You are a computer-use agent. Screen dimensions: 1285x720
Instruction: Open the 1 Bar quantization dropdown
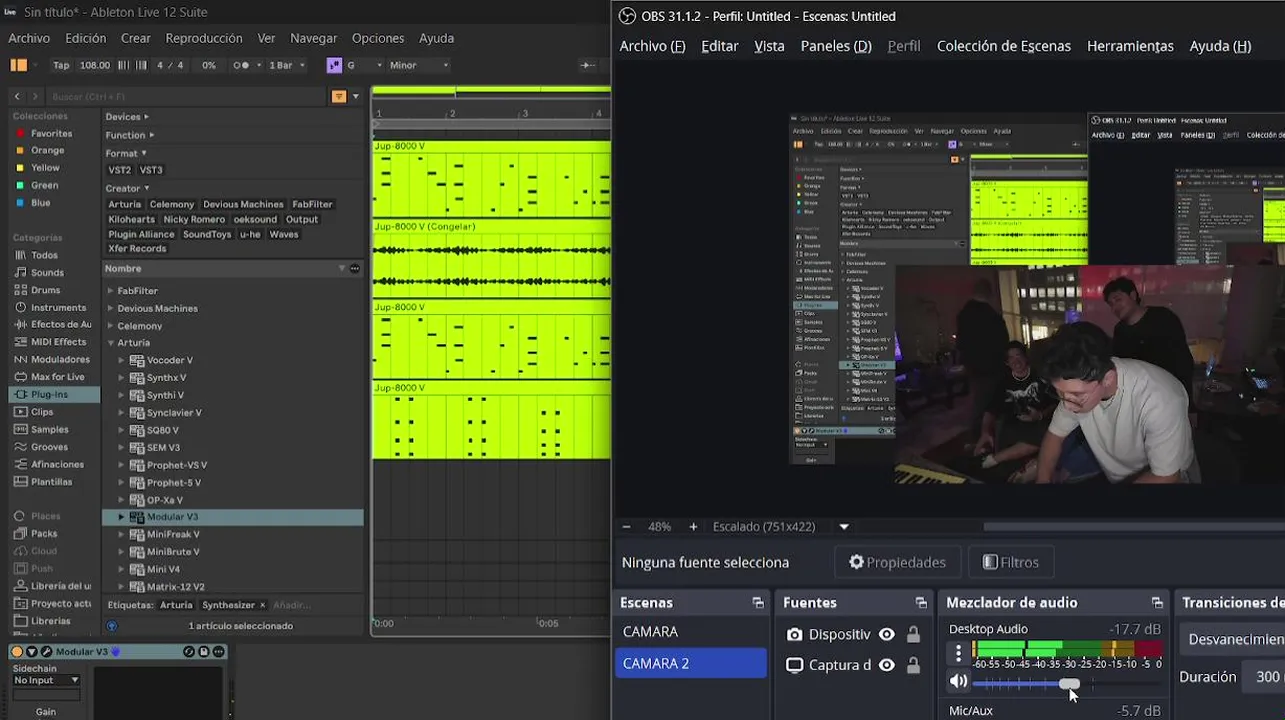[285, 65]
